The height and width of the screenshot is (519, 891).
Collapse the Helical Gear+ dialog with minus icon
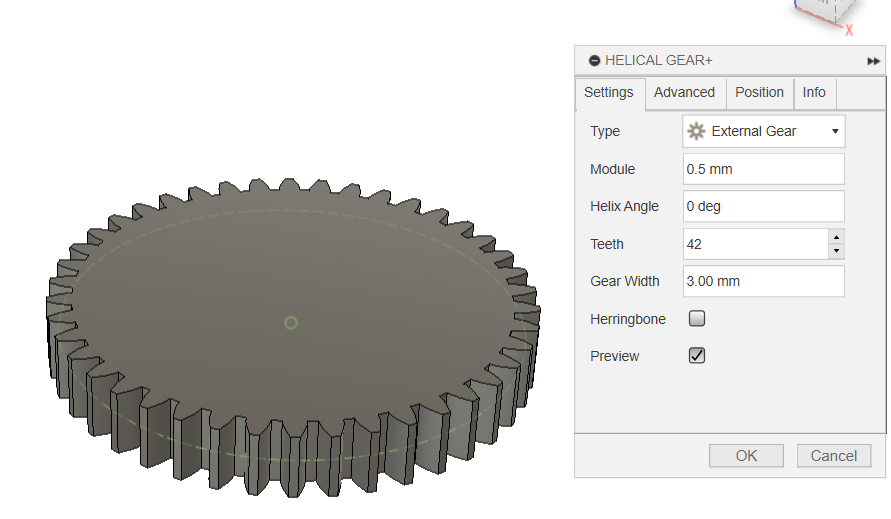(594, 61)
